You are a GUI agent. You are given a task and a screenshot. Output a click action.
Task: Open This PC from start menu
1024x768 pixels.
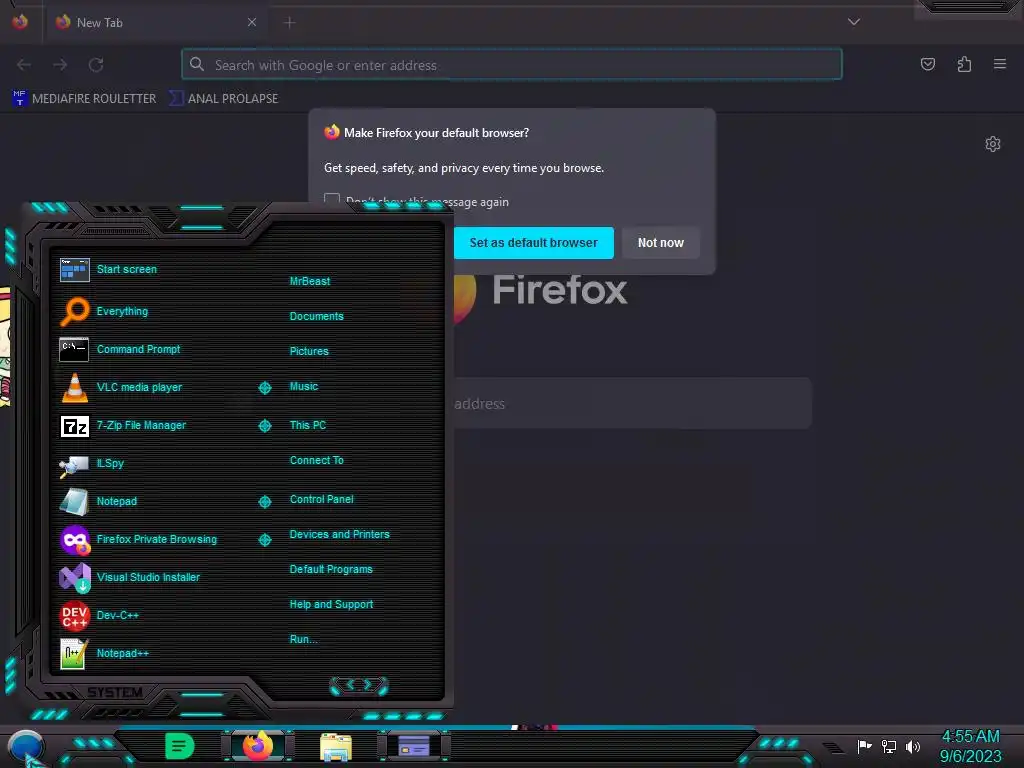[x=308, y=425]
